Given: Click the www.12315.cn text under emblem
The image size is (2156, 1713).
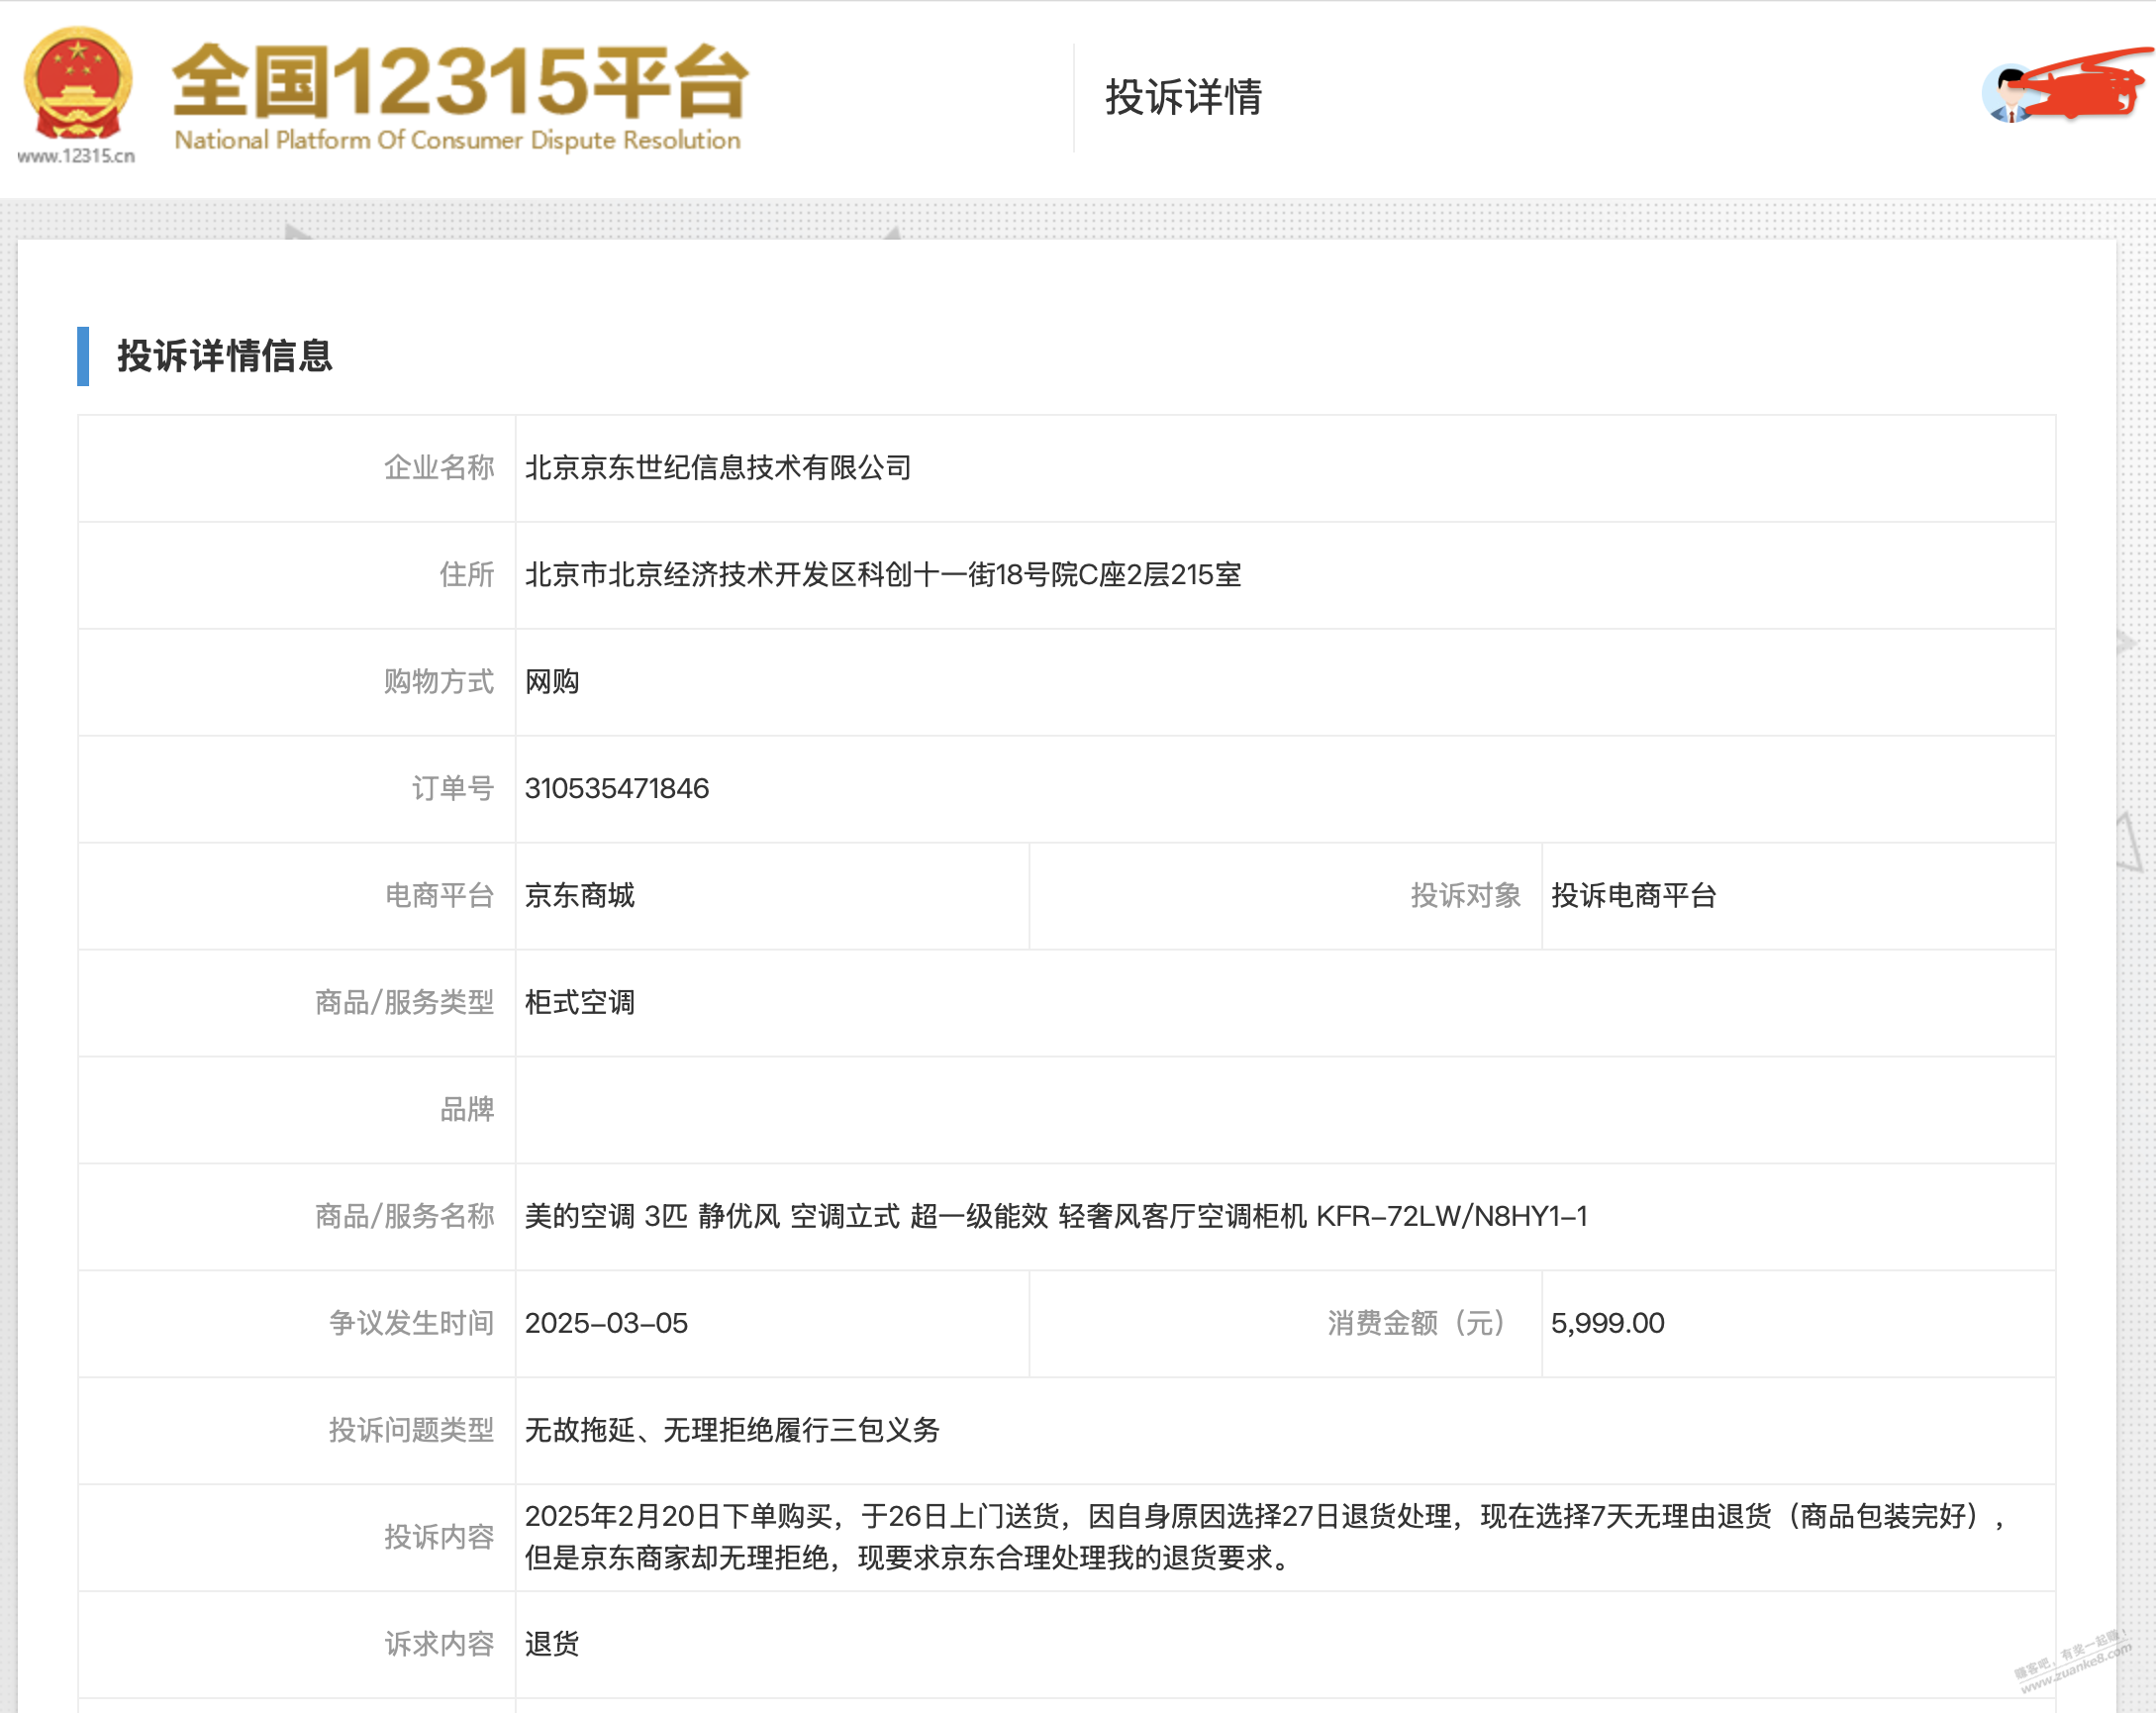Looking at the screenshot, I should tap(76, 156).
